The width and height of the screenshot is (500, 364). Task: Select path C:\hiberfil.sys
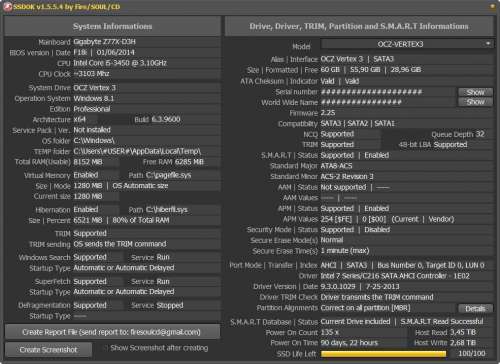pos(167,210)
